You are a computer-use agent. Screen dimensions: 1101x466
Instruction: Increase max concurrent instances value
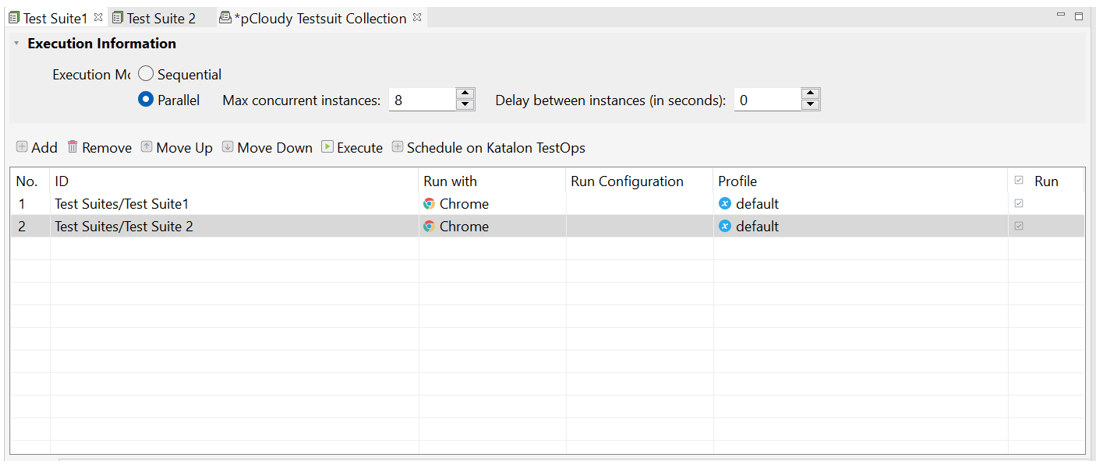pyautogui.click(x=465, y=94)
